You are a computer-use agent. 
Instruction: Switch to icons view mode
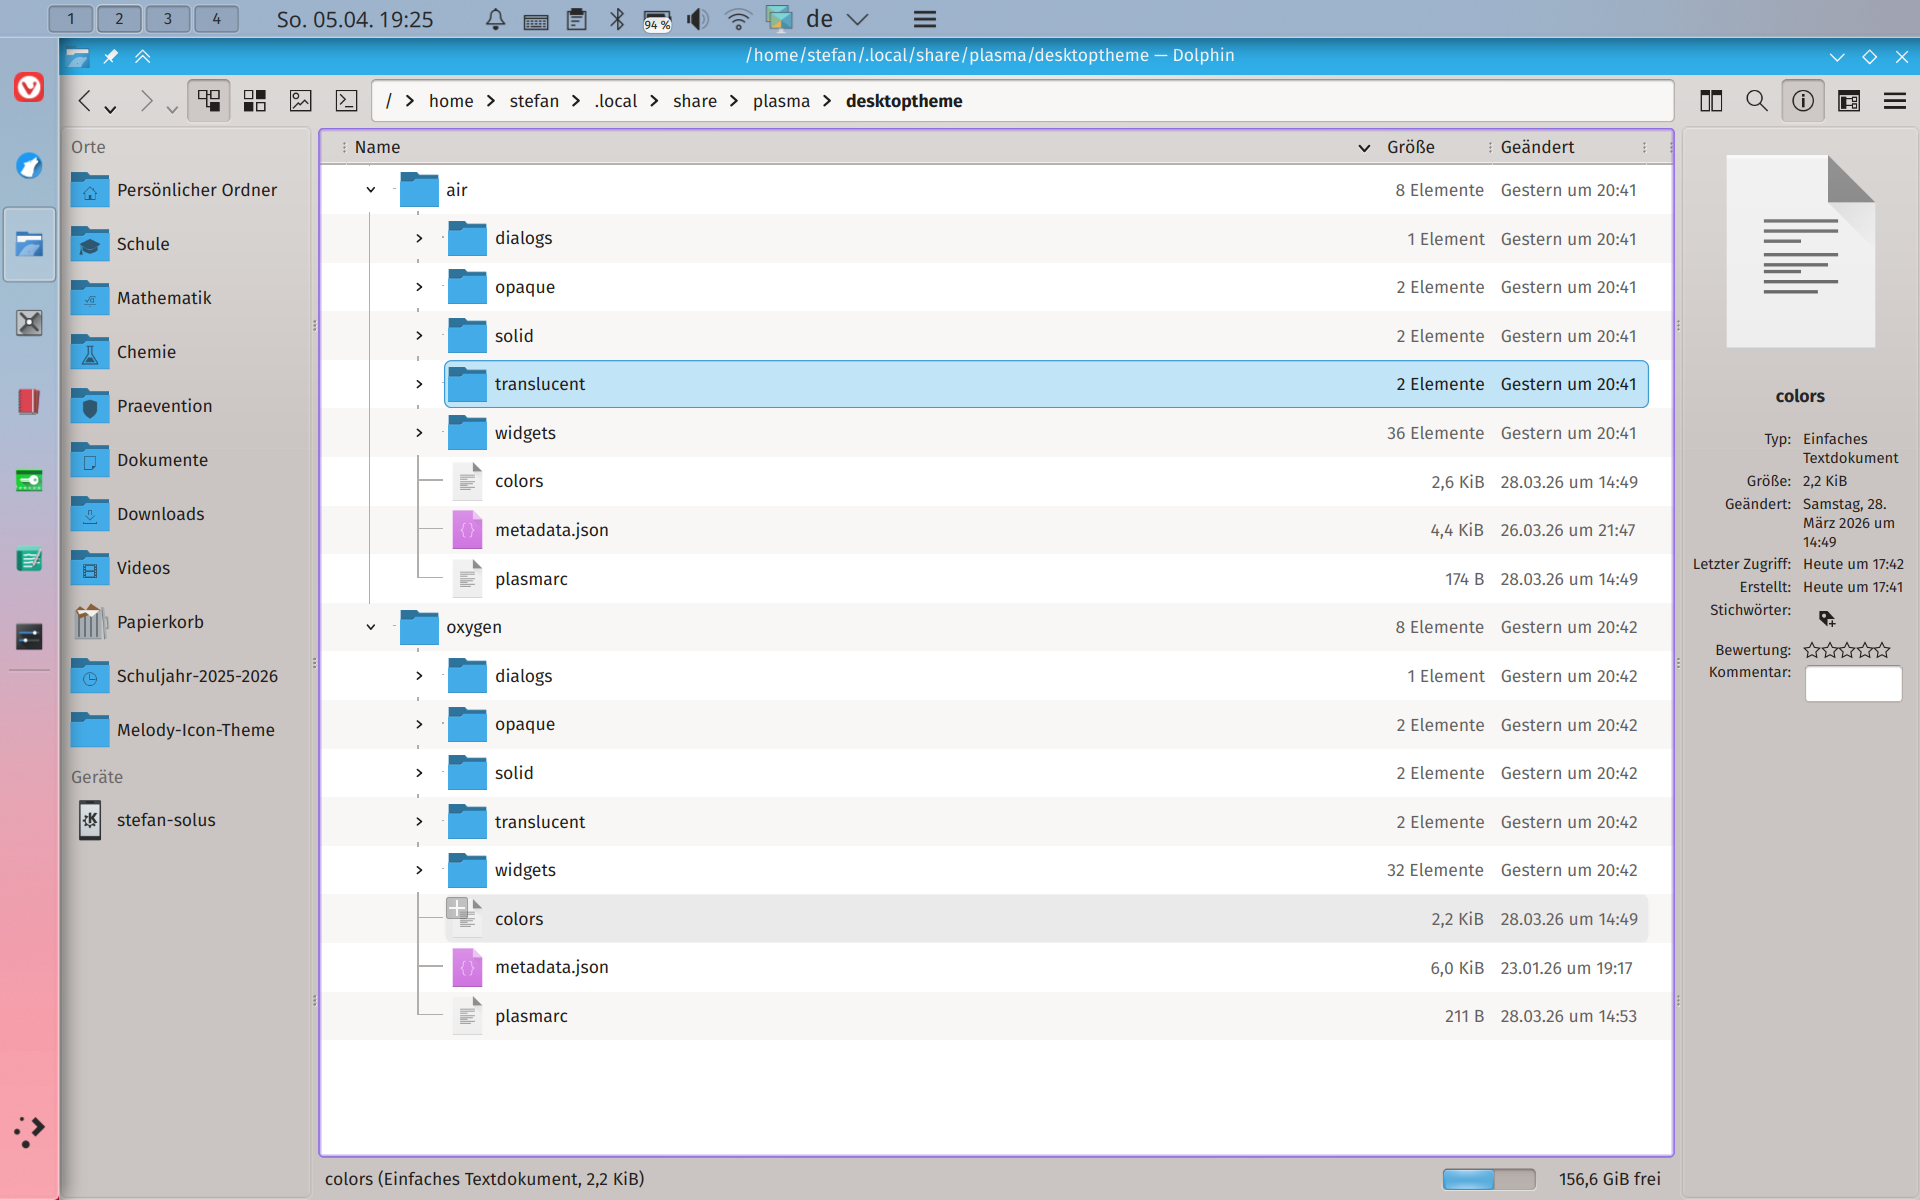pos(255,101)
